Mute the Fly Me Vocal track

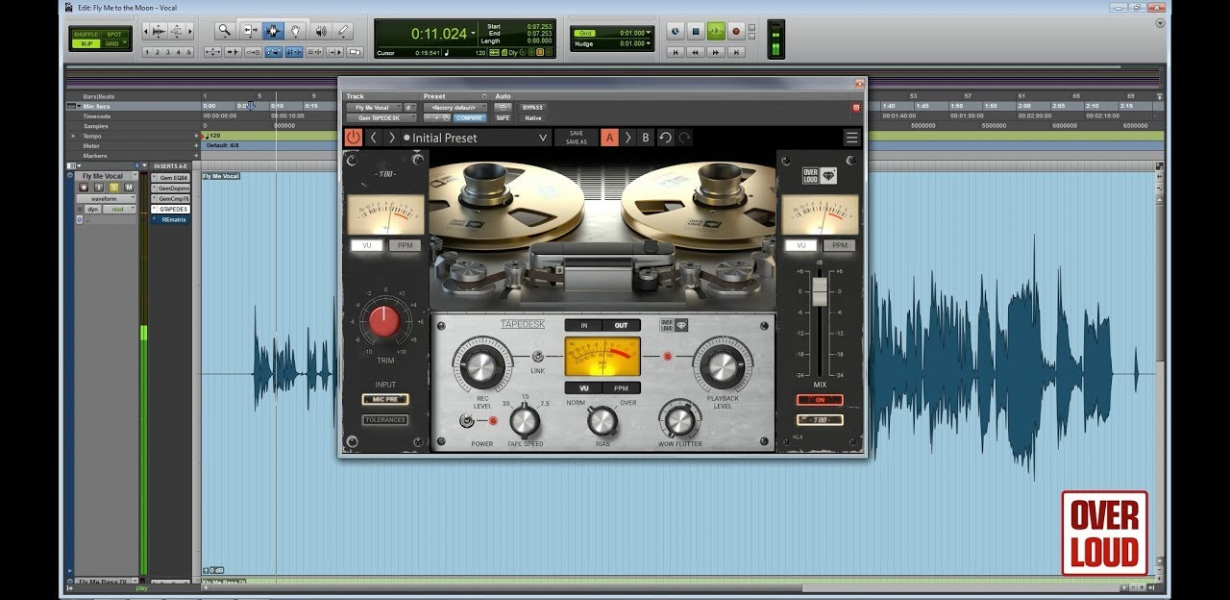(x=129, y=187)
